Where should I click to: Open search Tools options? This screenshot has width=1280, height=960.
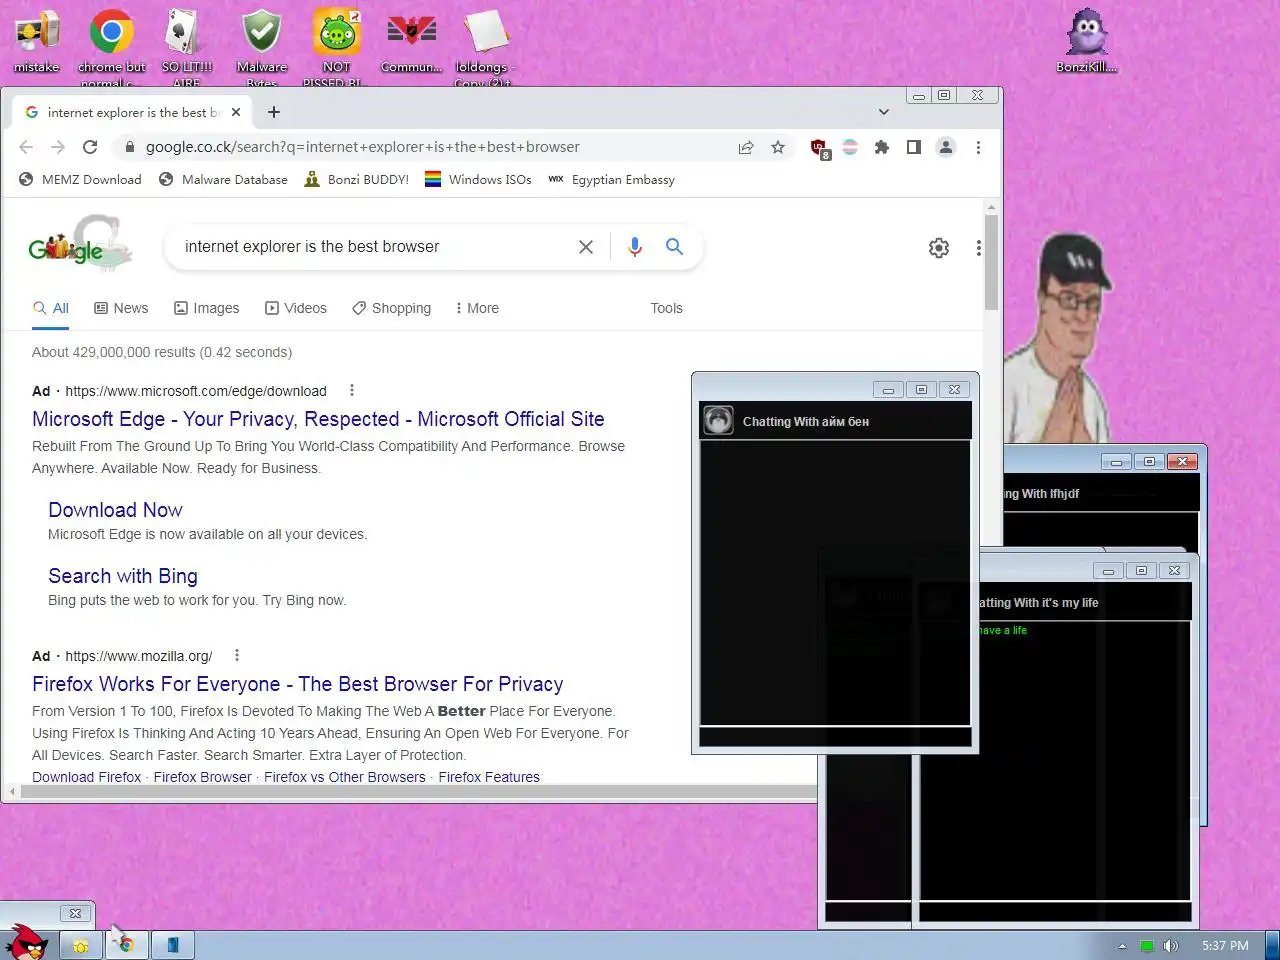(x=666, y=308)
